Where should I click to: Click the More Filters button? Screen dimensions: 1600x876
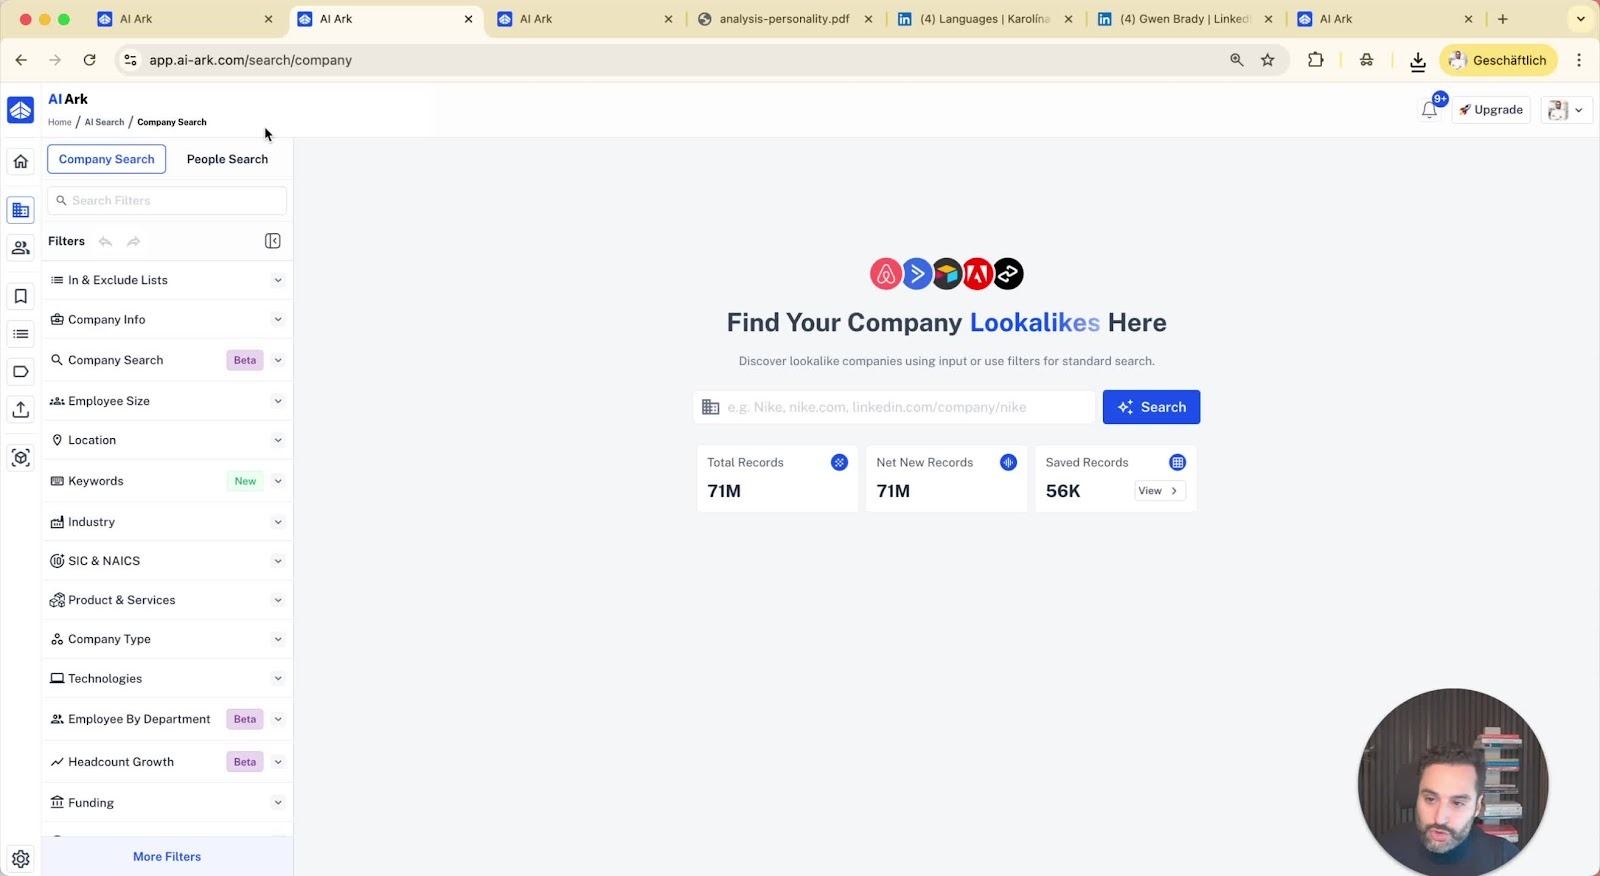tap(167, 857)
